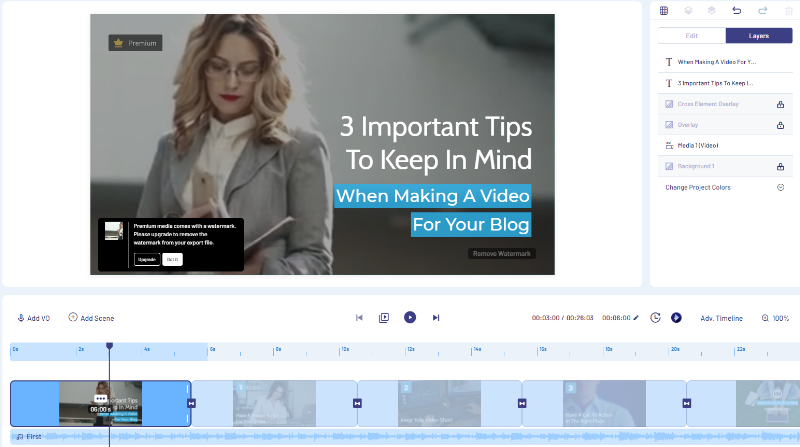Viewport: 800px width, 447px height.
Task: Select scene 1 'Have A Proper Script' thumbnail
Action: 274,404
